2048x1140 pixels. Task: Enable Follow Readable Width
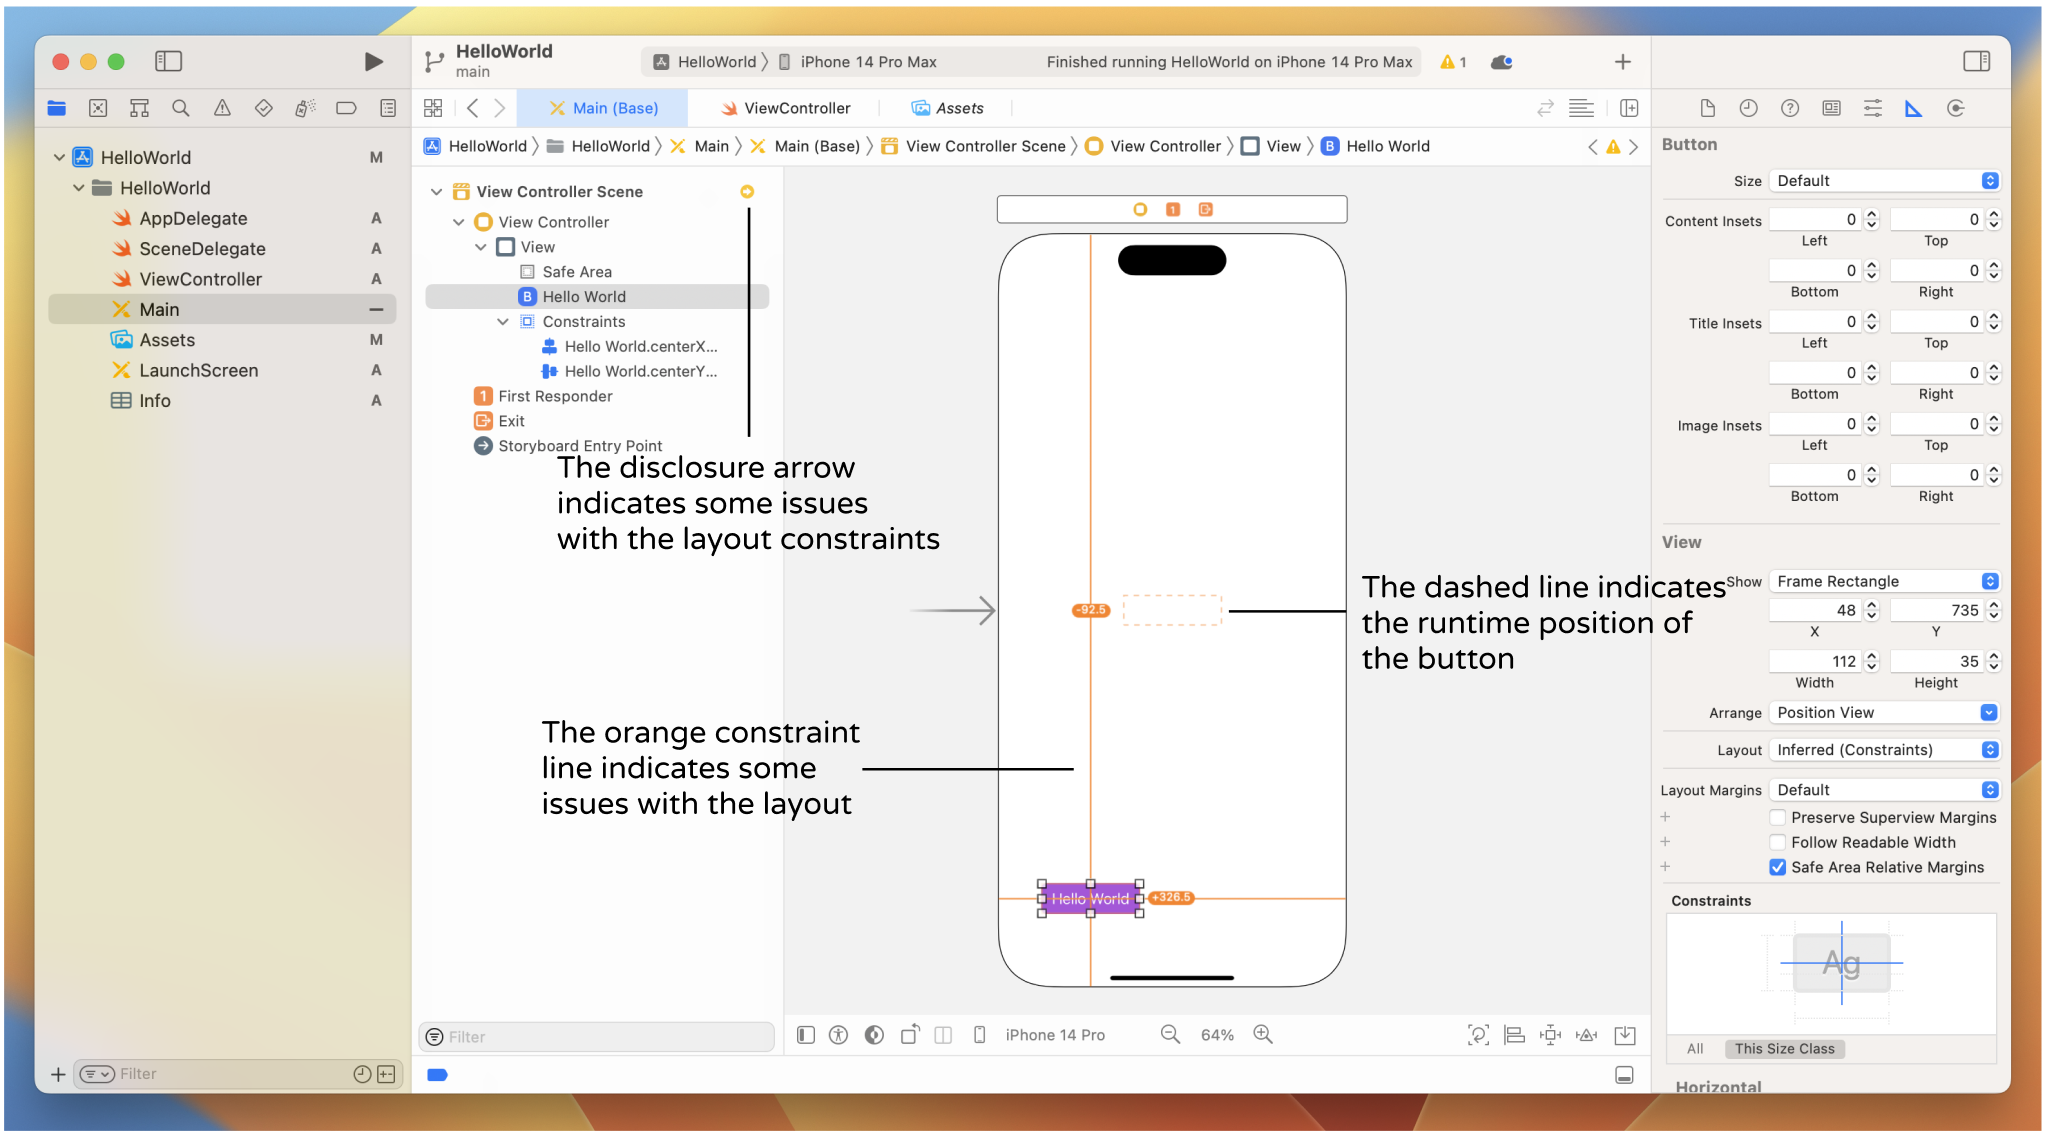(x=1778, y=842)
